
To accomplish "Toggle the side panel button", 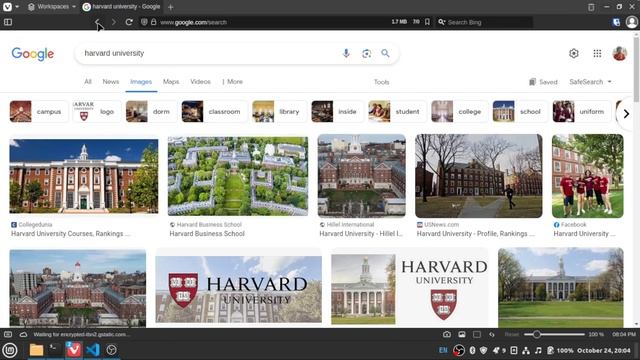I will (x=8, y=22).
